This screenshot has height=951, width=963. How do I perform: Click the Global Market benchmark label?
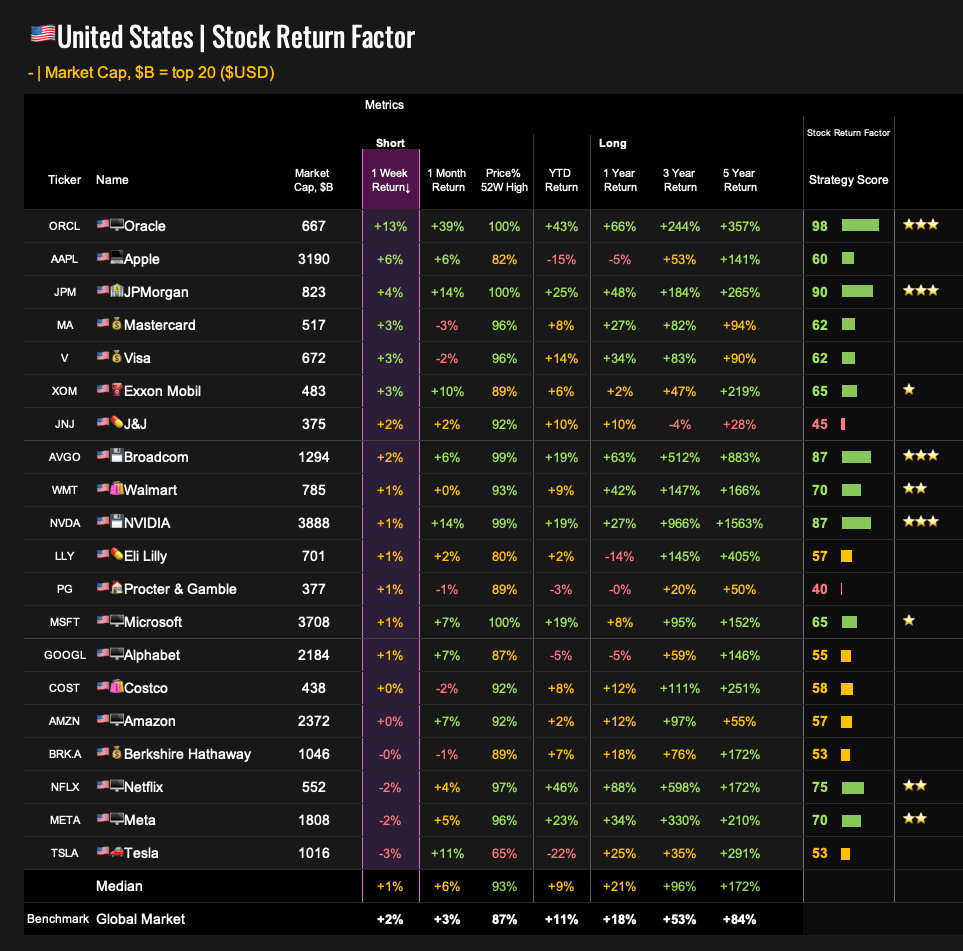click(140, 919)
